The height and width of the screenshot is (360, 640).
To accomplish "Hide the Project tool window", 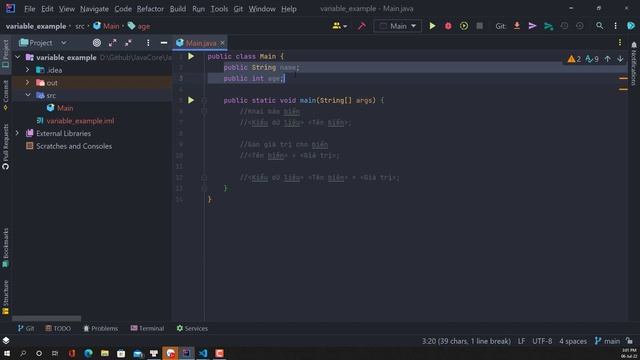I will click(x=164, y=43).
